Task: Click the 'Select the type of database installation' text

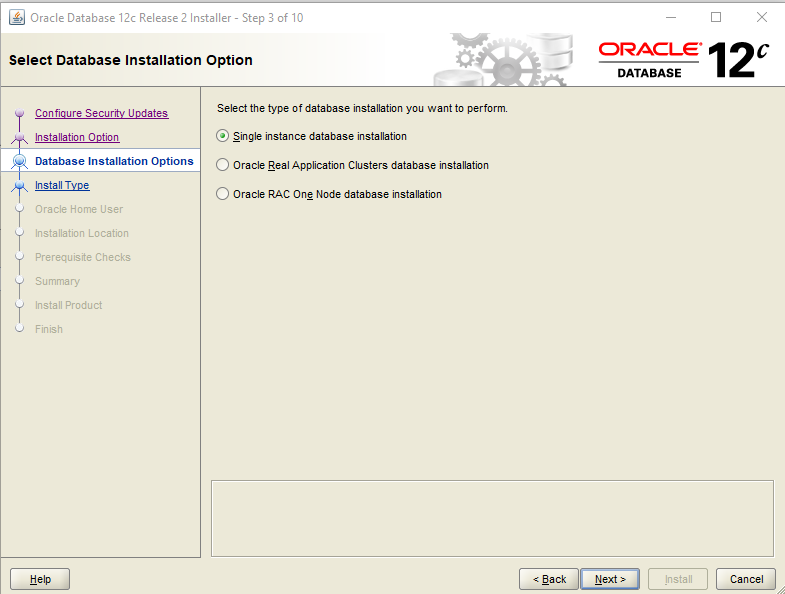Action: pos(362,108)
